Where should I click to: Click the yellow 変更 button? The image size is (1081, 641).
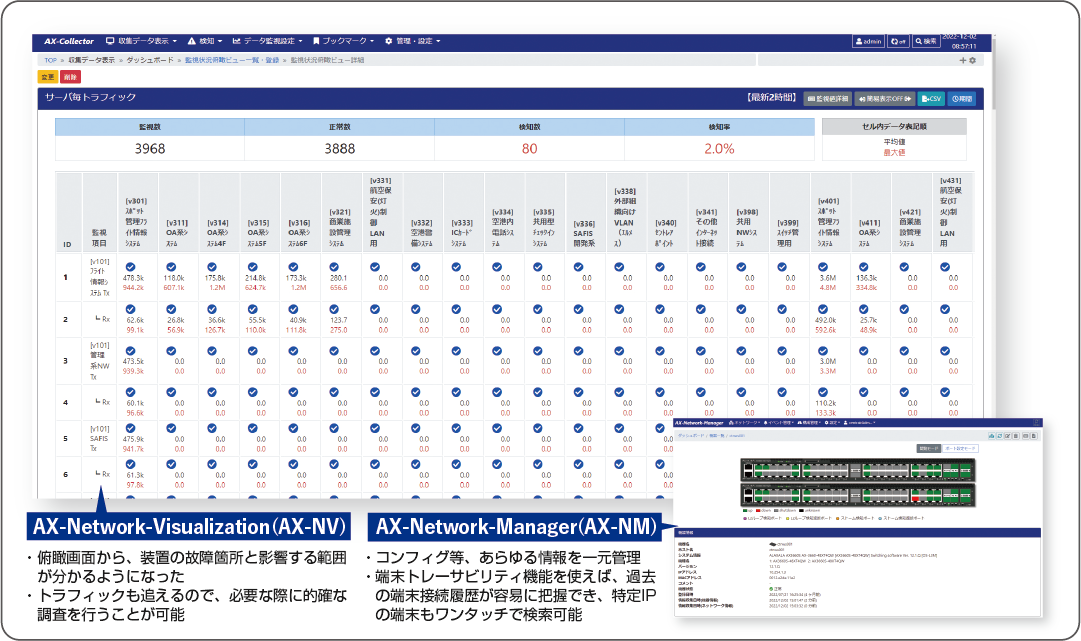pos(48,77)
